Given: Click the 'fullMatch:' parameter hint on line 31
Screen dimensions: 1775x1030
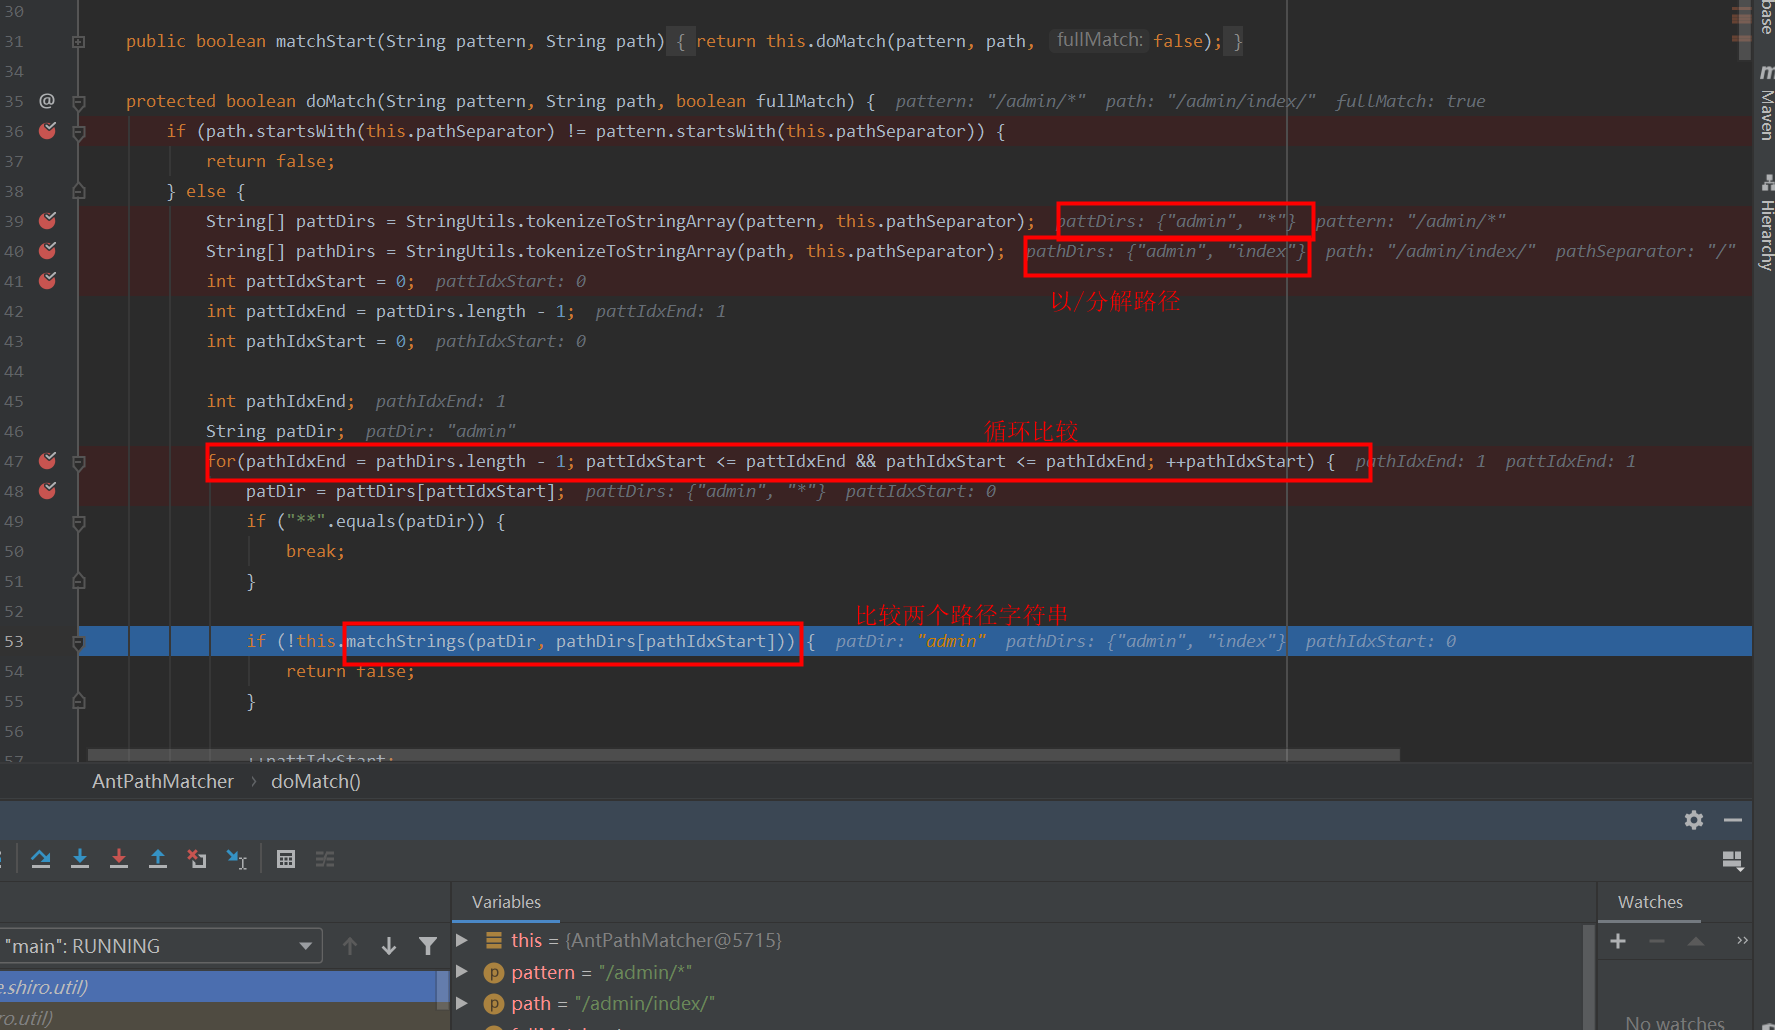Looking at the screenshot, I should pos(1099,40).
